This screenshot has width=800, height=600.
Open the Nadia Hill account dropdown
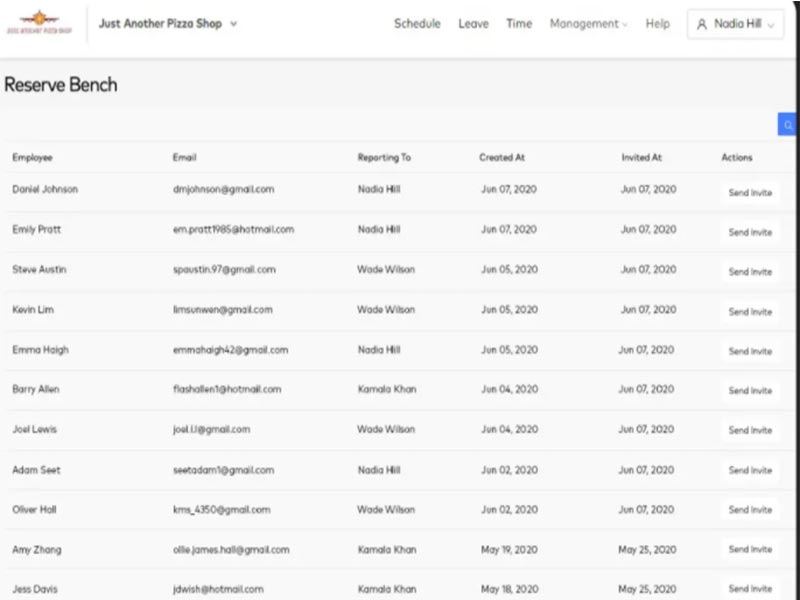pyautogui.click(x=735, y=24)
